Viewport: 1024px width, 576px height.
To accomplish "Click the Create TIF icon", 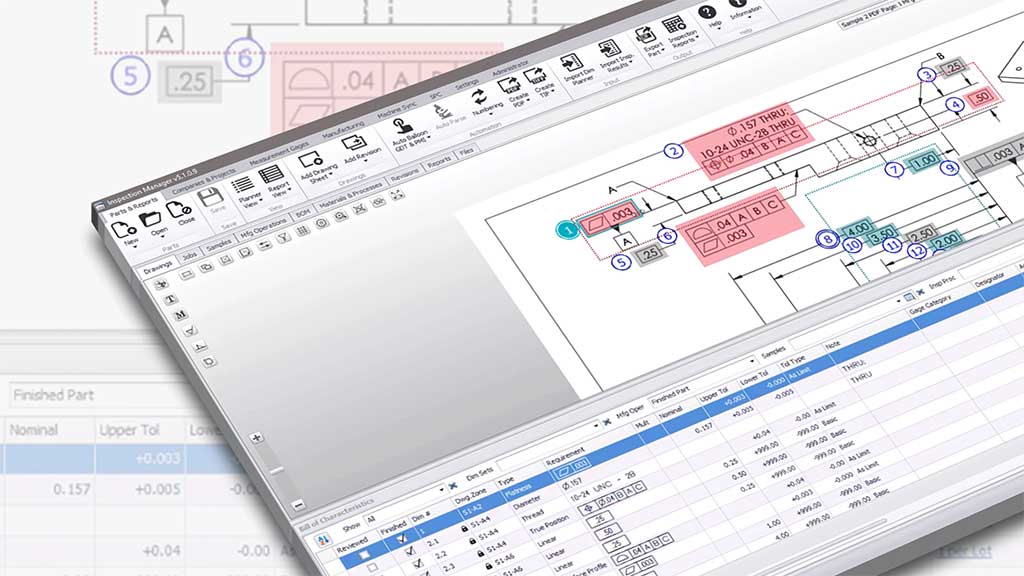I will click(534, 76).
